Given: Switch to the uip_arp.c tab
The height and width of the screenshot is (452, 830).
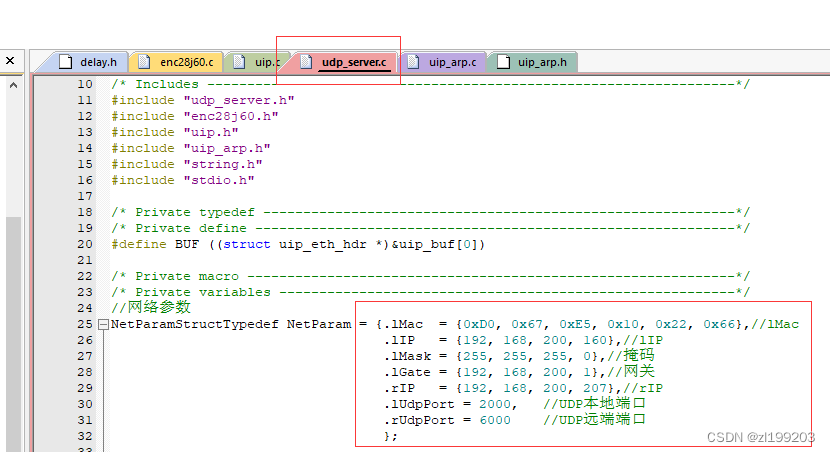Looking at the screenshot, I should pos(444,62).
